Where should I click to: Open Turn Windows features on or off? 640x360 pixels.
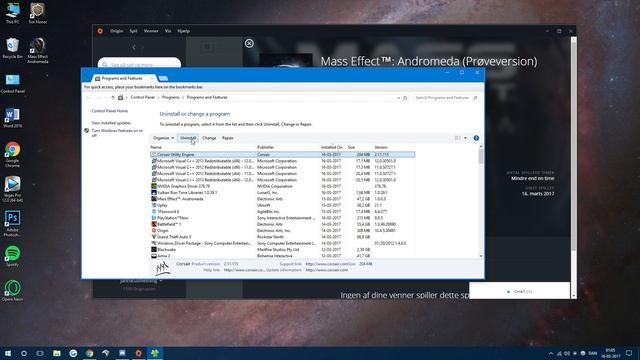point(117,133)
